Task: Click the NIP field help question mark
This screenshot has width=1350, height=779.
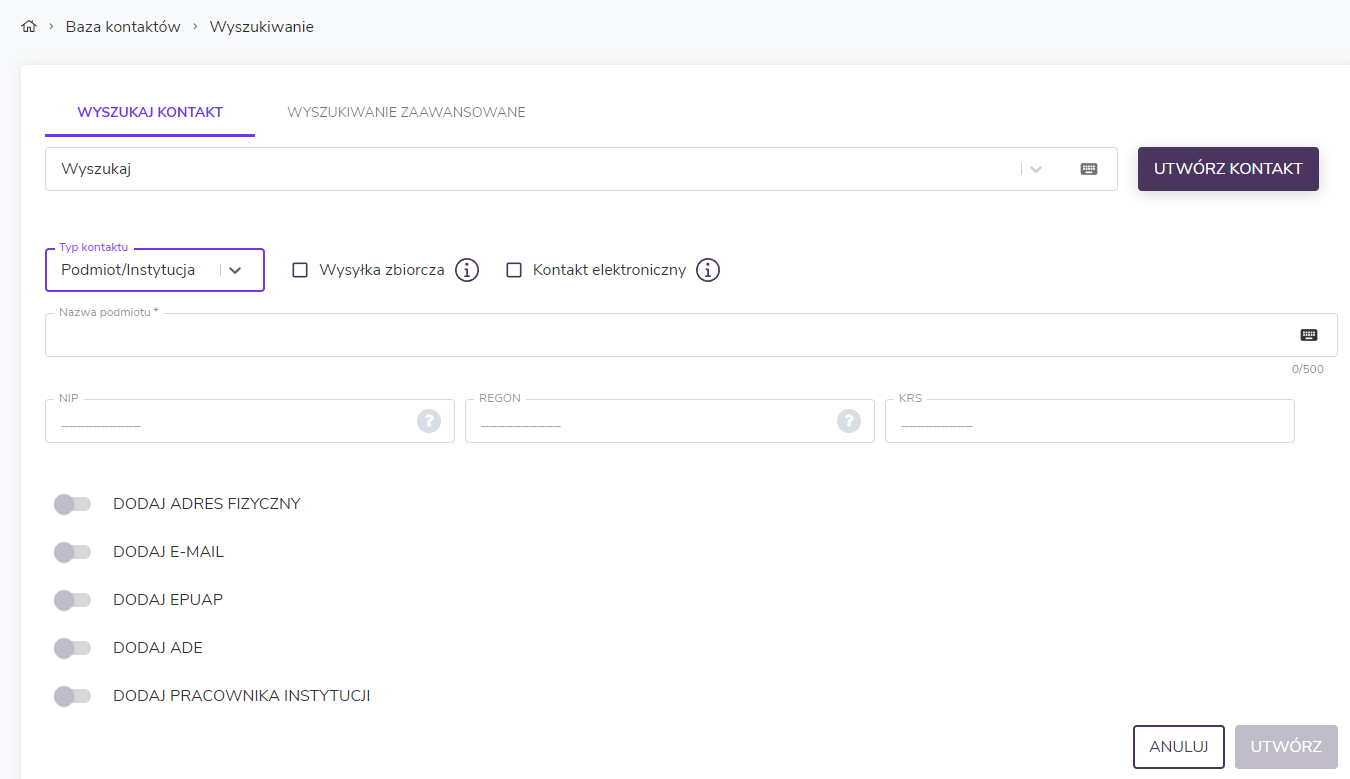Action: (429, 421)
